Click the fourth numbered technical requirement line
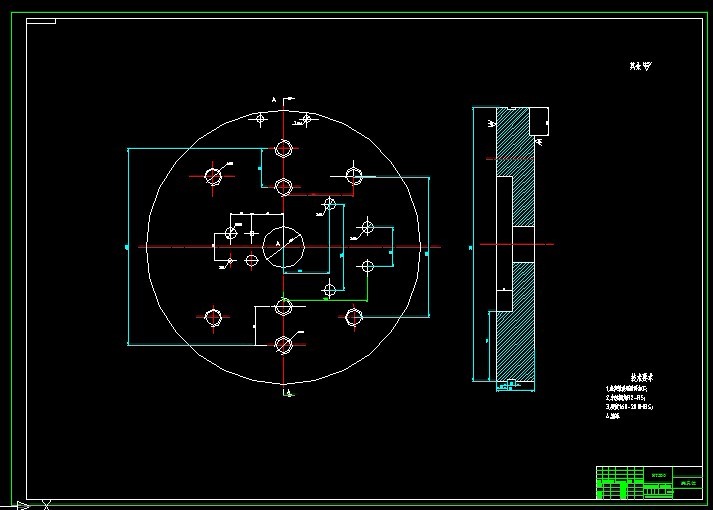The height and width of the screenshot is (510, 713). point(613,415)
